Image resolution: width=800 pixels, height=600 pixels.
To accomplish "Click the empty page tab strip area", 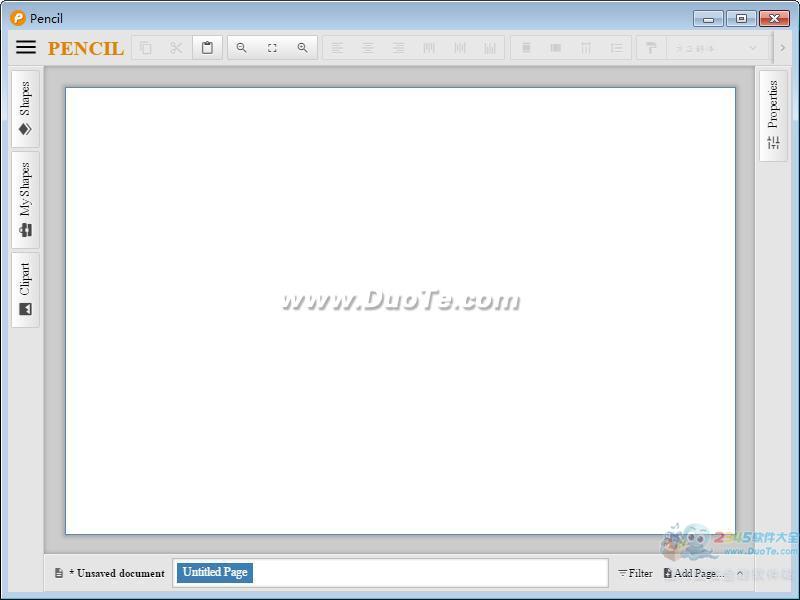I will [430, 572].
